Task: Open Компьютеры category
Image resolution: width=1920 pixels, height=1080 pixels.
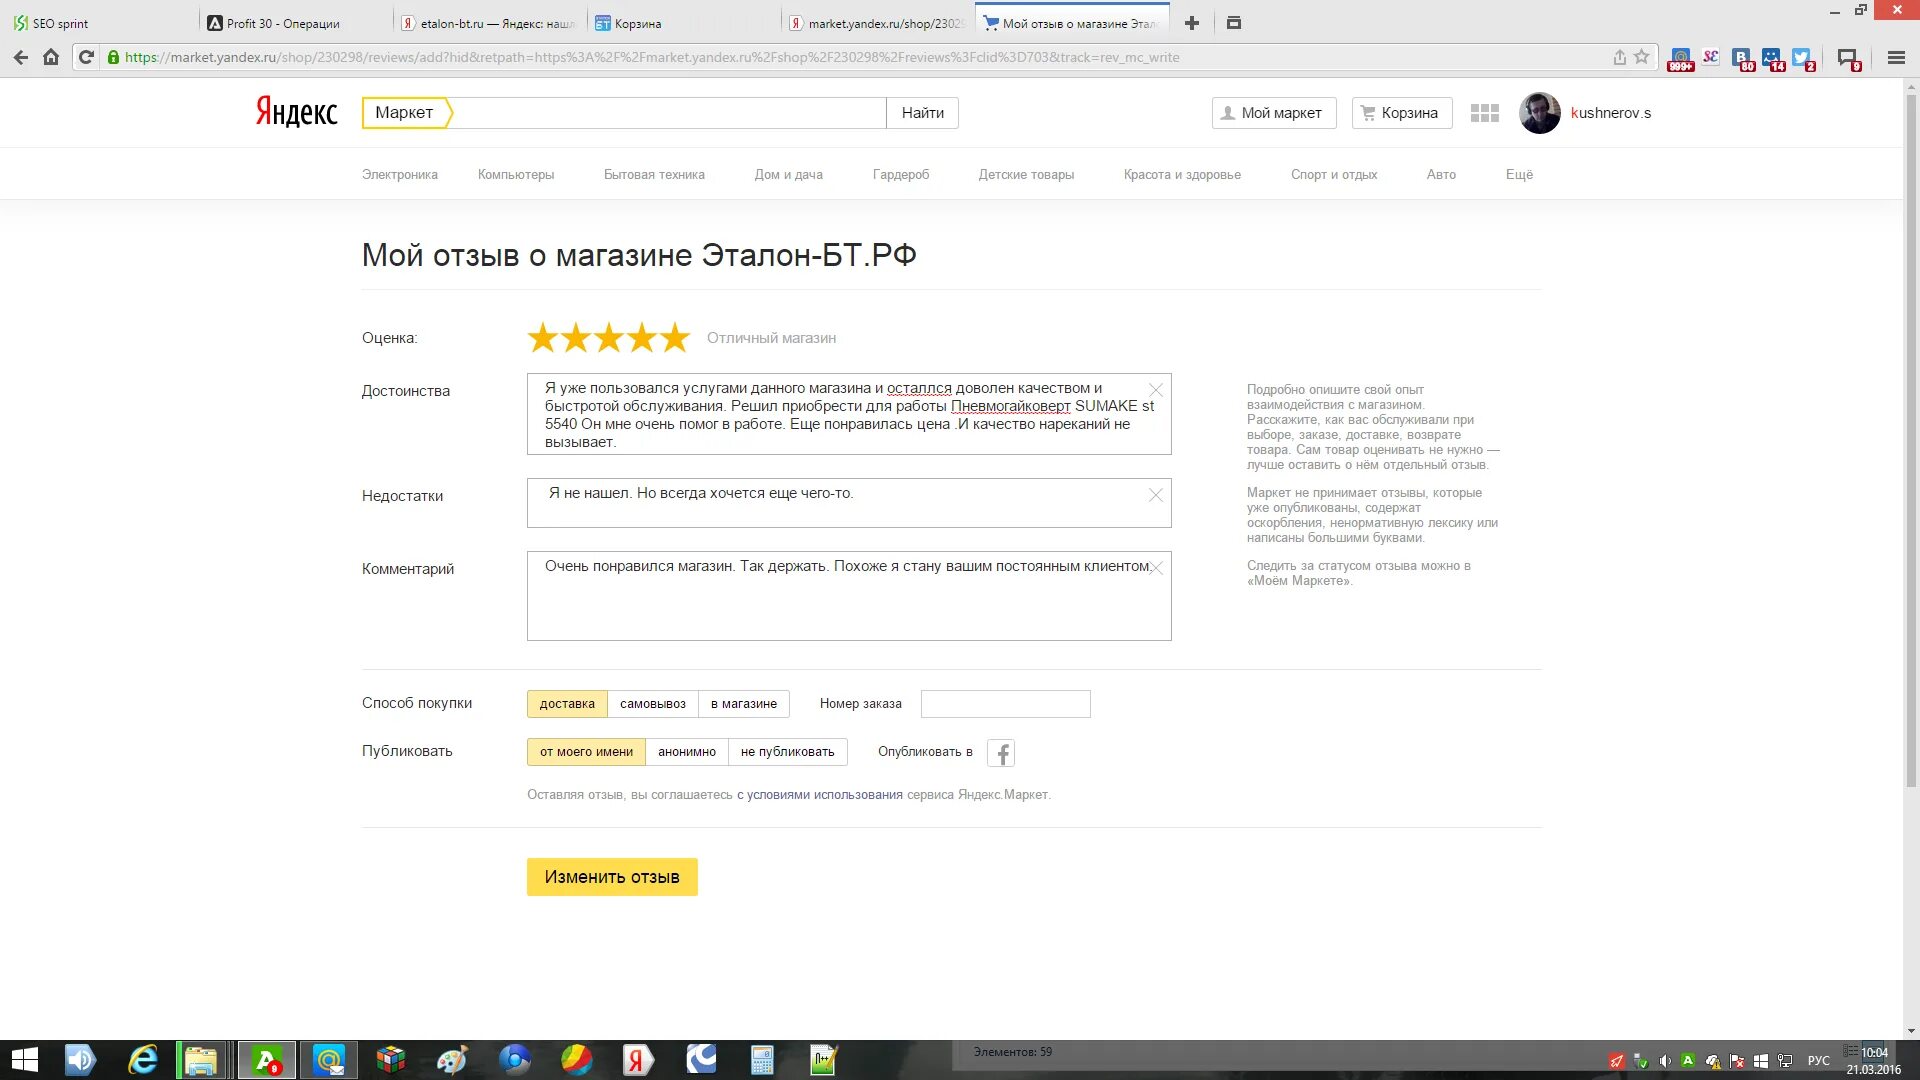Action: 516,175
